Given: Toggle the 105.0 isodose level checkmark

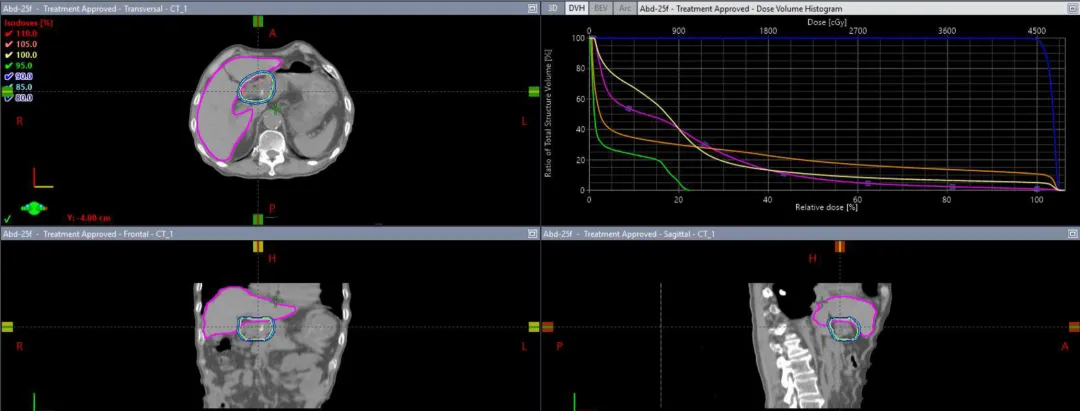Looking at the screenshot, I should [8, 44].
